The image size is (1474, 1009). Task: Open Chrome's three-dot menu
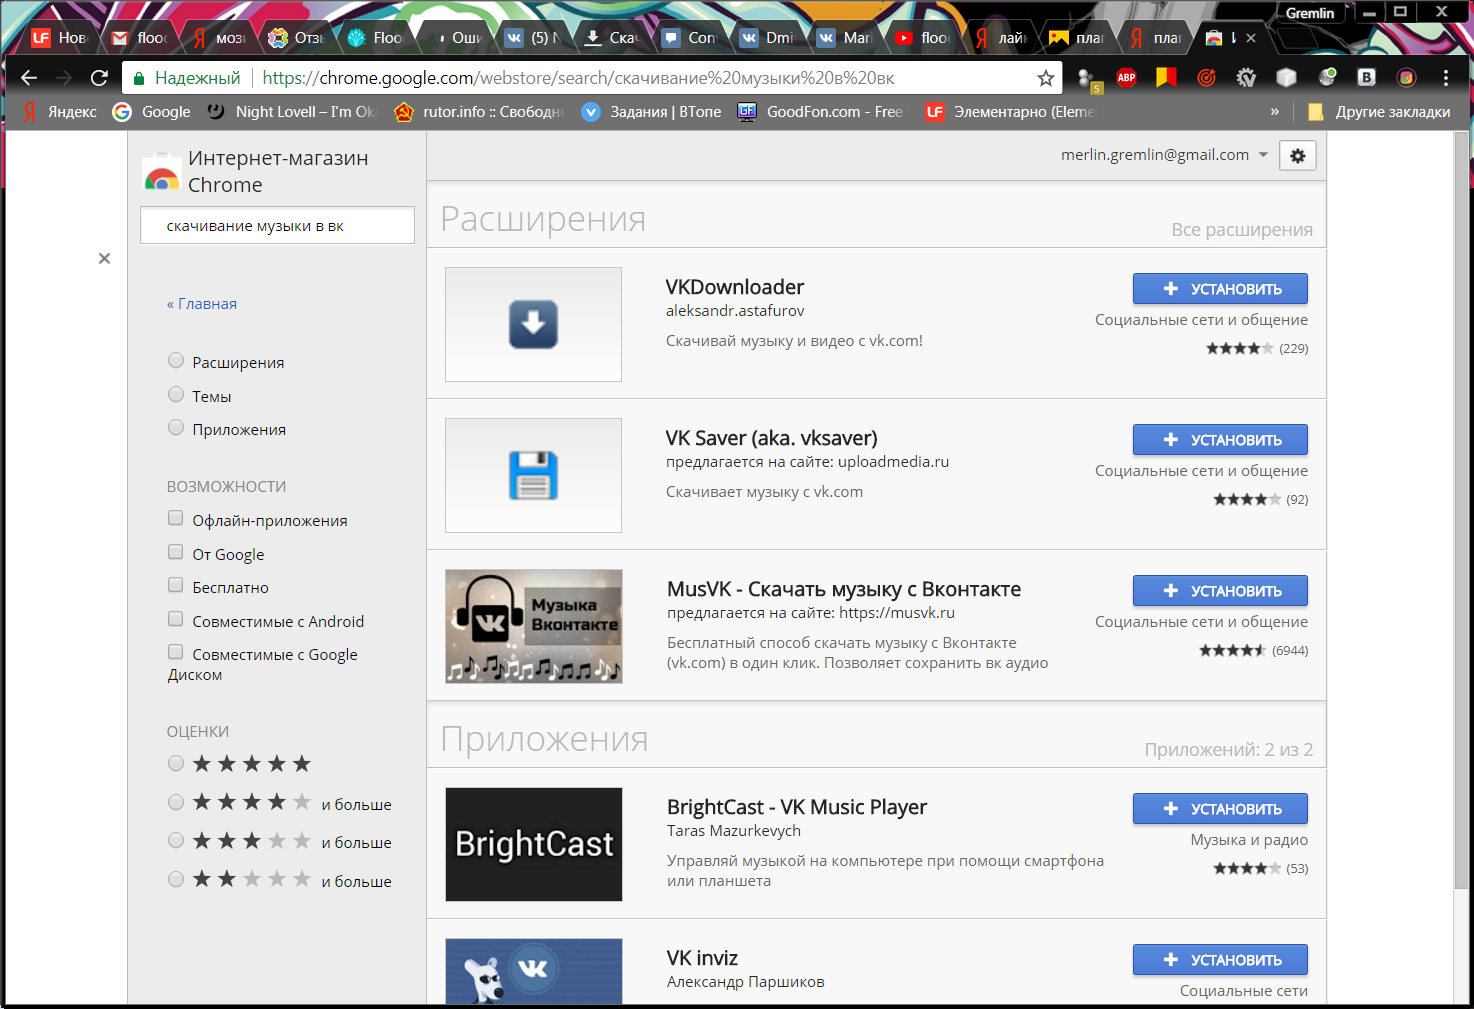coord(1446,77)
